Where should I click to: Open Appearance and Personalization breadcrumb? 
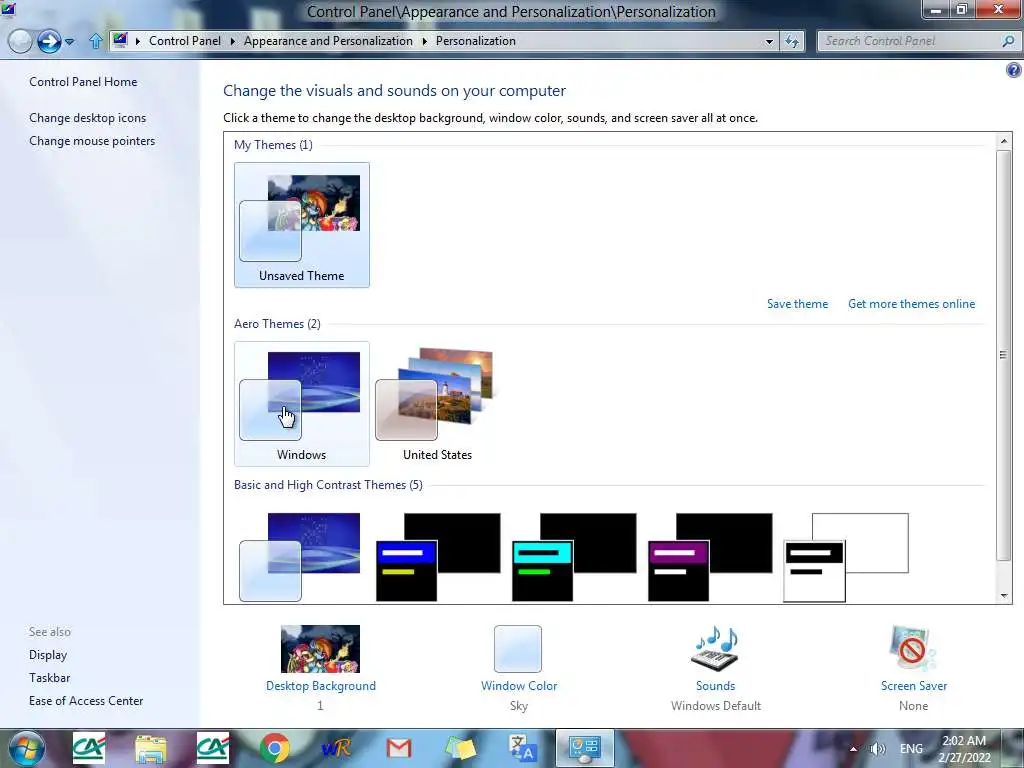point(328,40)
